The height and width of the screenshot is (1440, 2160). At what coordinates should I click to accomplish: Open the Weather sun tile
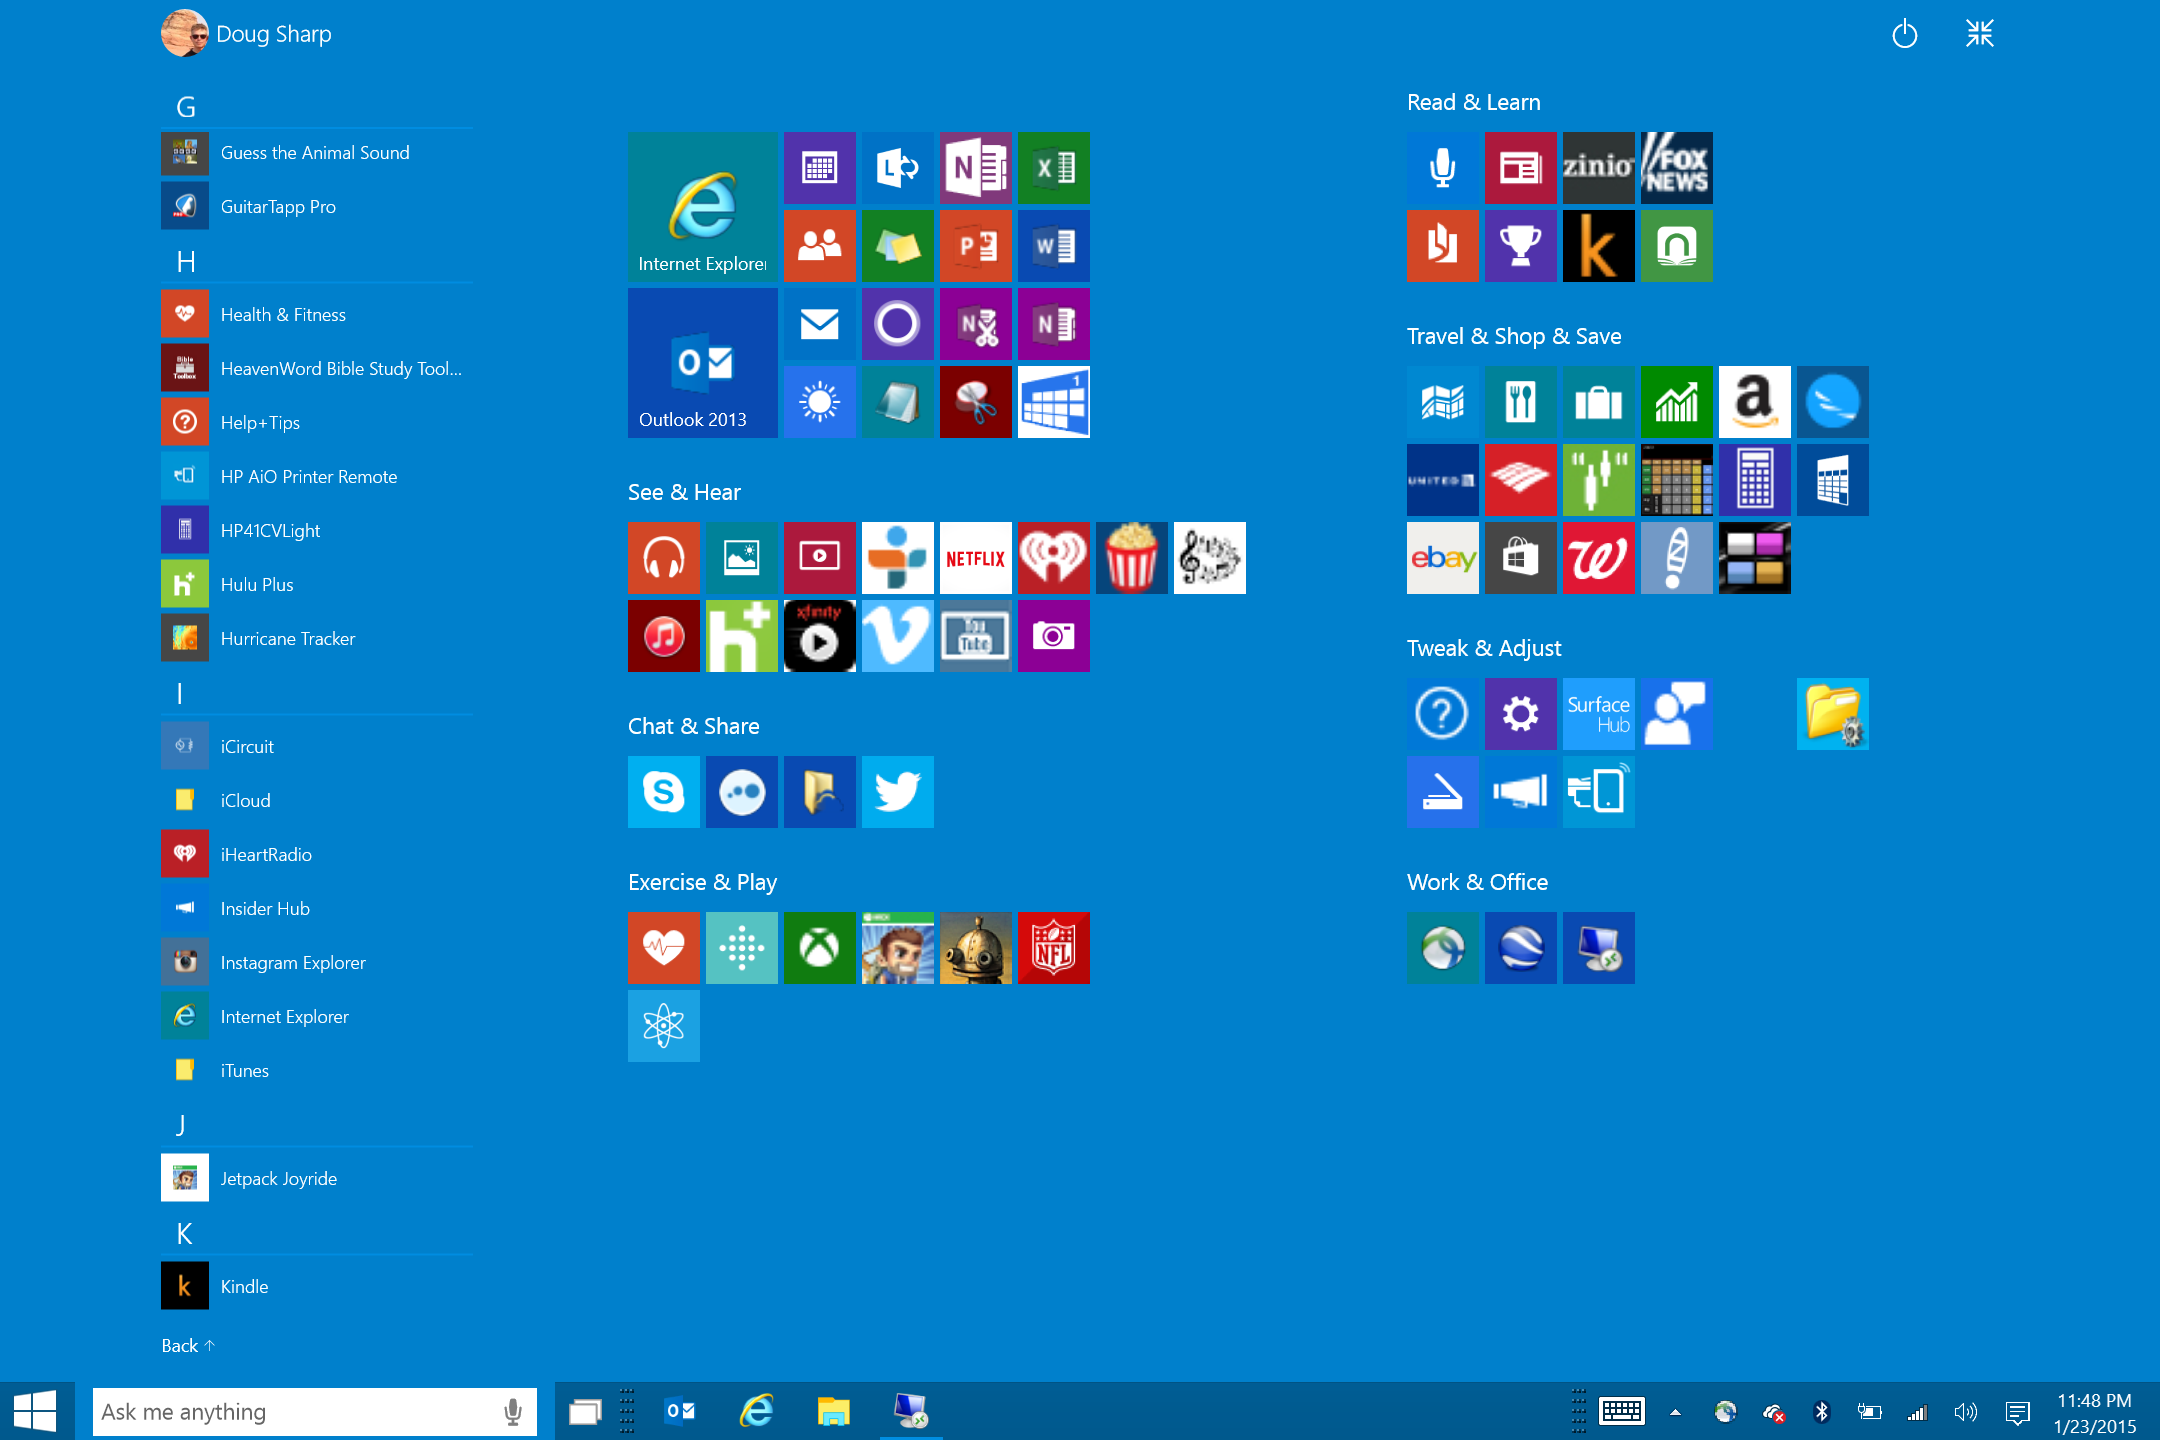pos(820,402)
